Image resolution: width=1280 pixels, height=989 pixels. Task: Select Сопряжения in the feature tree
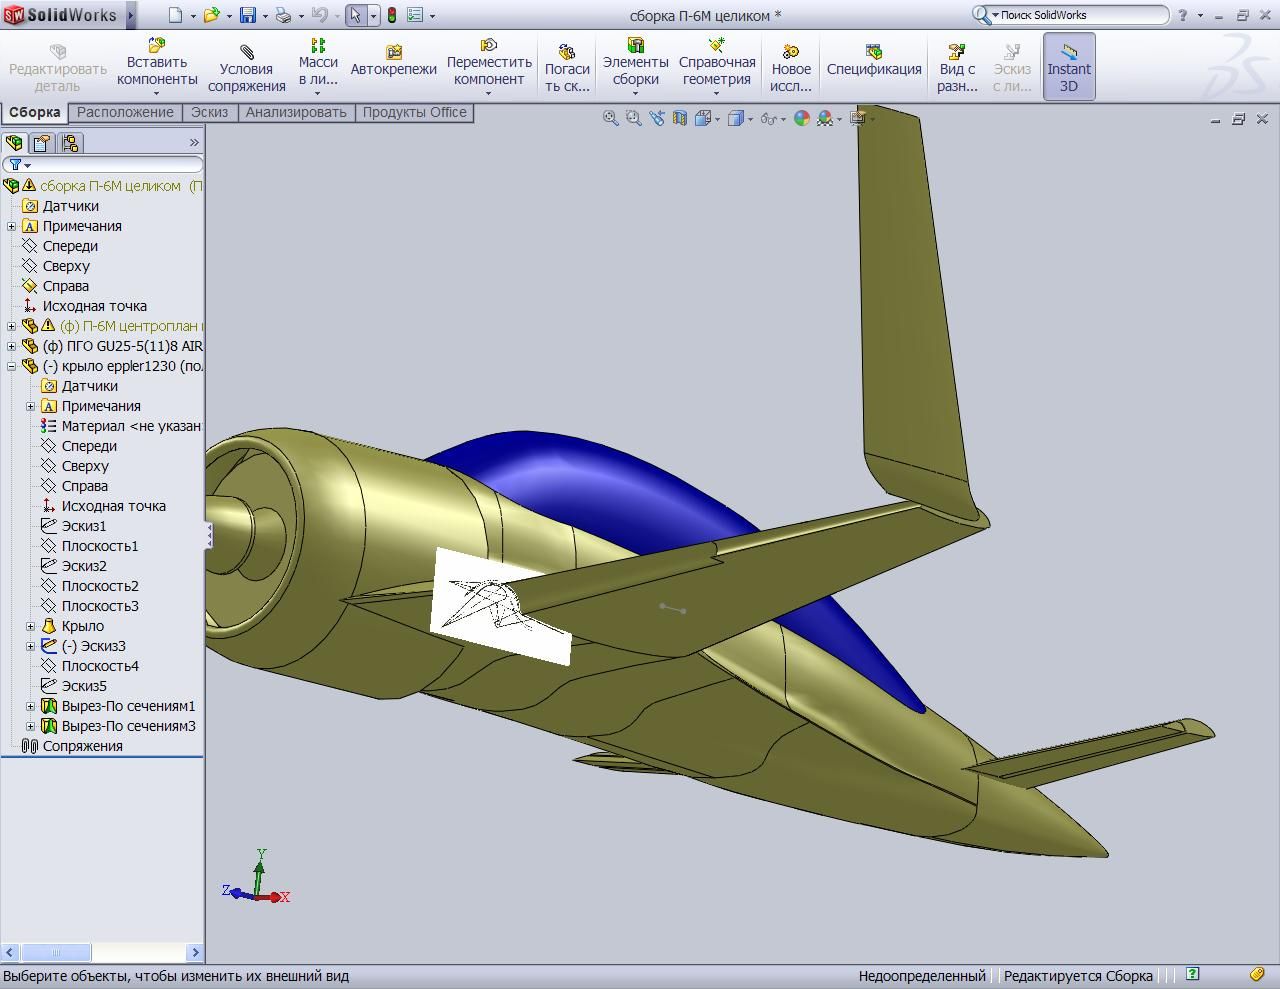(82, 746)
